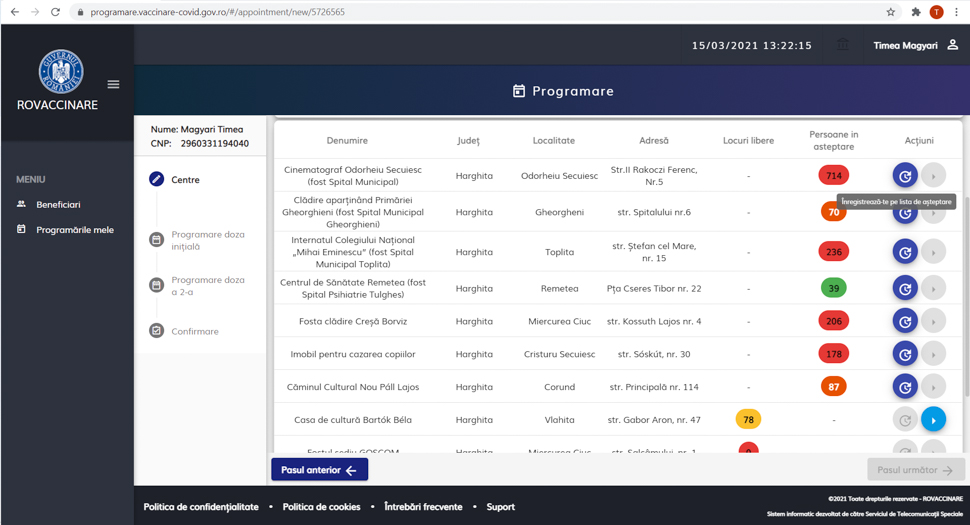
Task: Open Programările mele from the side menu
Action: pyautogui.click(x=74, y=230)
